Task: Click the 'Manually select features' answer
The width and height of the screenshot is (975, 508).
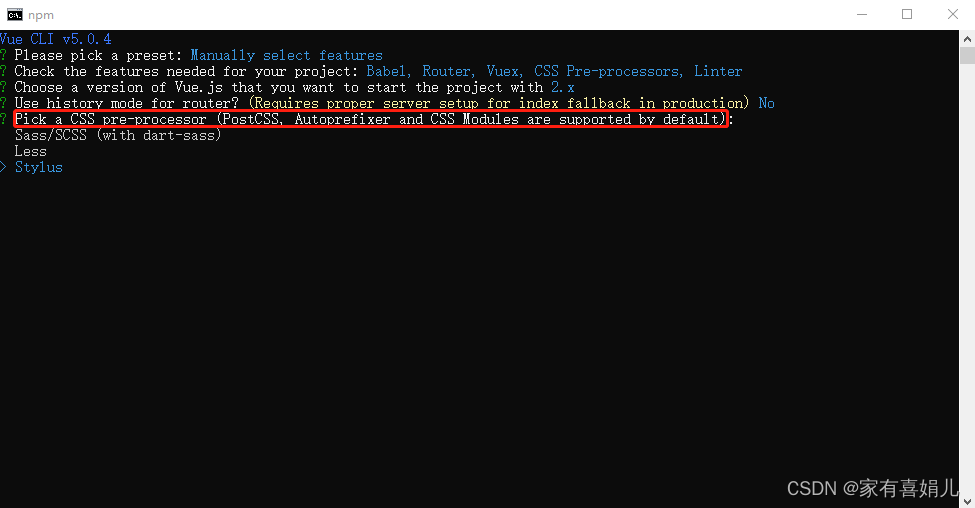Action: 286,55
